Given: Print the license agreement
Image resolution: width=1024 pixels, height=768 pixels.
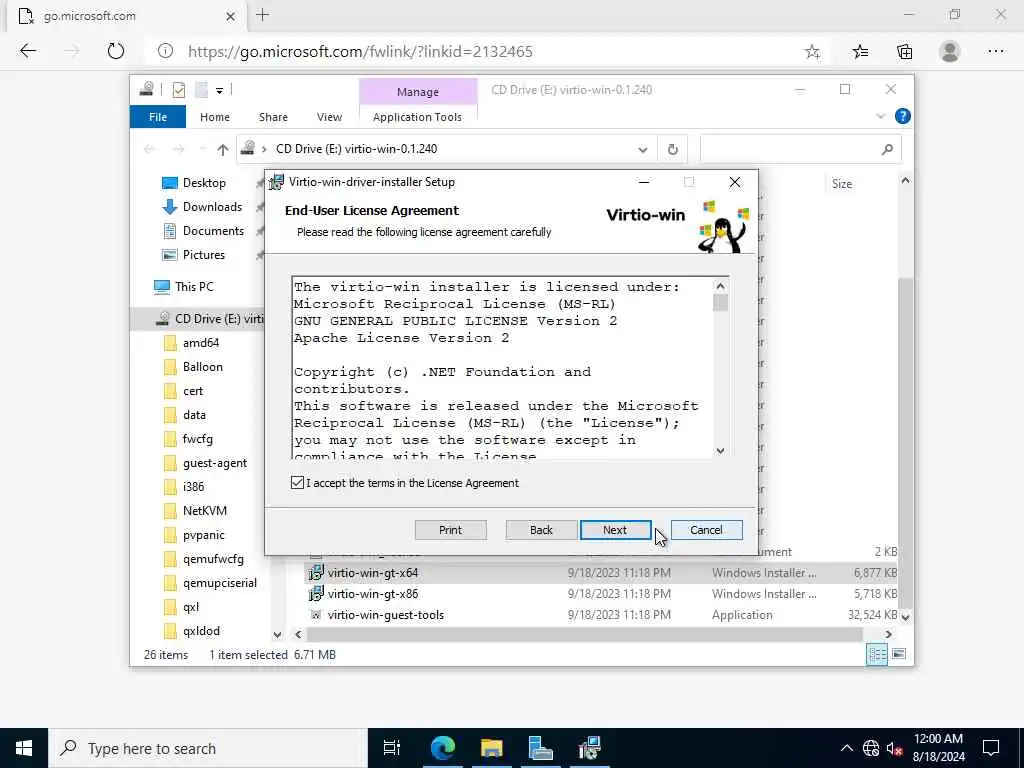Looking at the screenshot, I should pyautogui.click(x=451, y=530).
